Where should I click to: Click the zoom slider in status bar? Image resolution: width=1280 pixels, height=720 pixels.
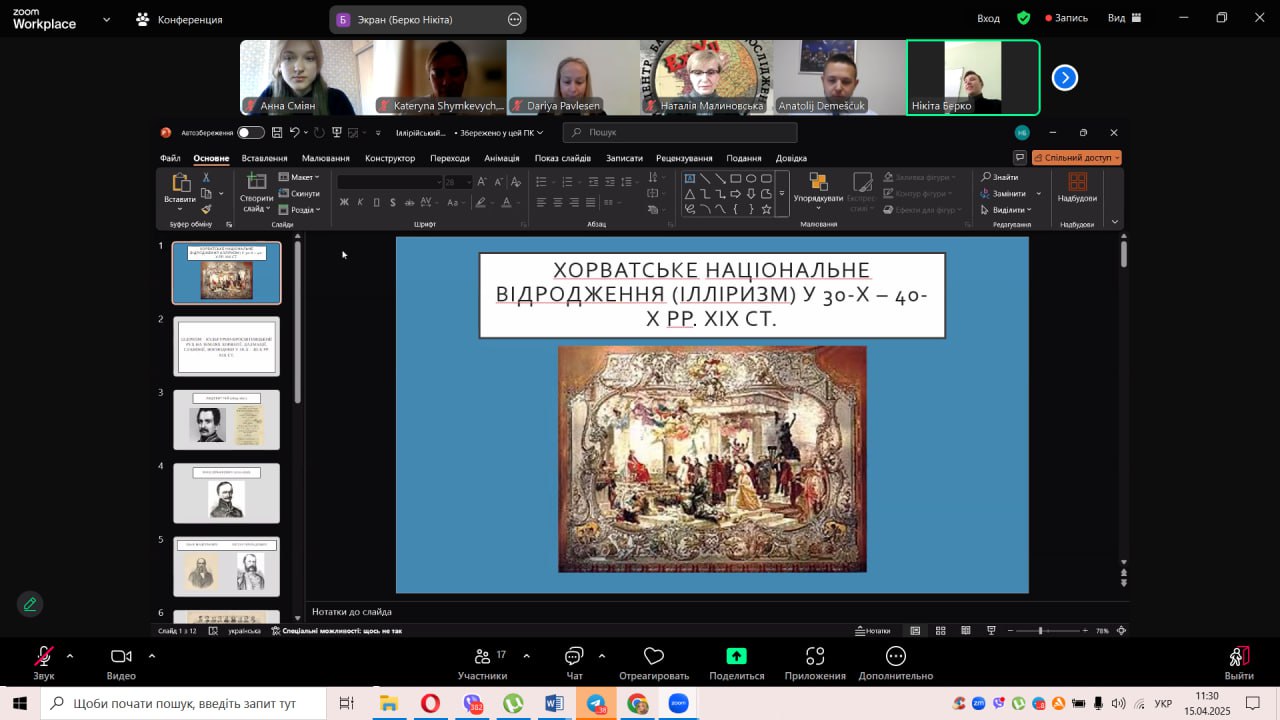[1046, 631]
